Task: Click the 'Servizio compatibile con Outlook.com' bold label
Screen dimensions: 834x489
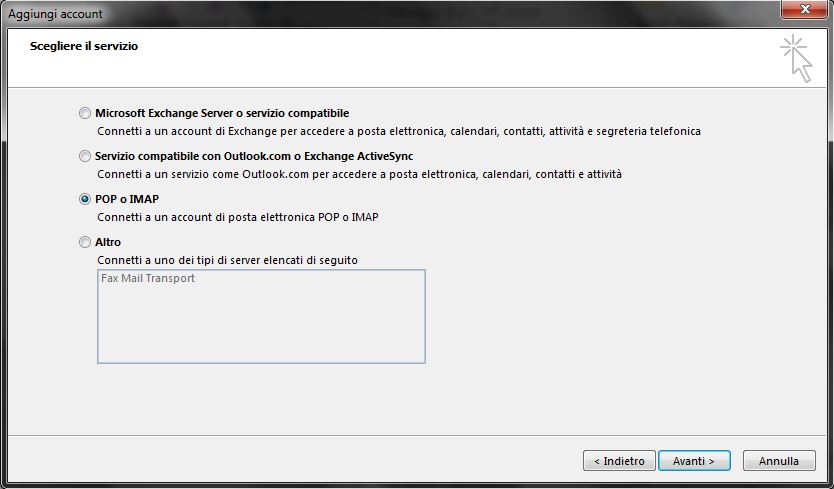Action: (254, 156)
